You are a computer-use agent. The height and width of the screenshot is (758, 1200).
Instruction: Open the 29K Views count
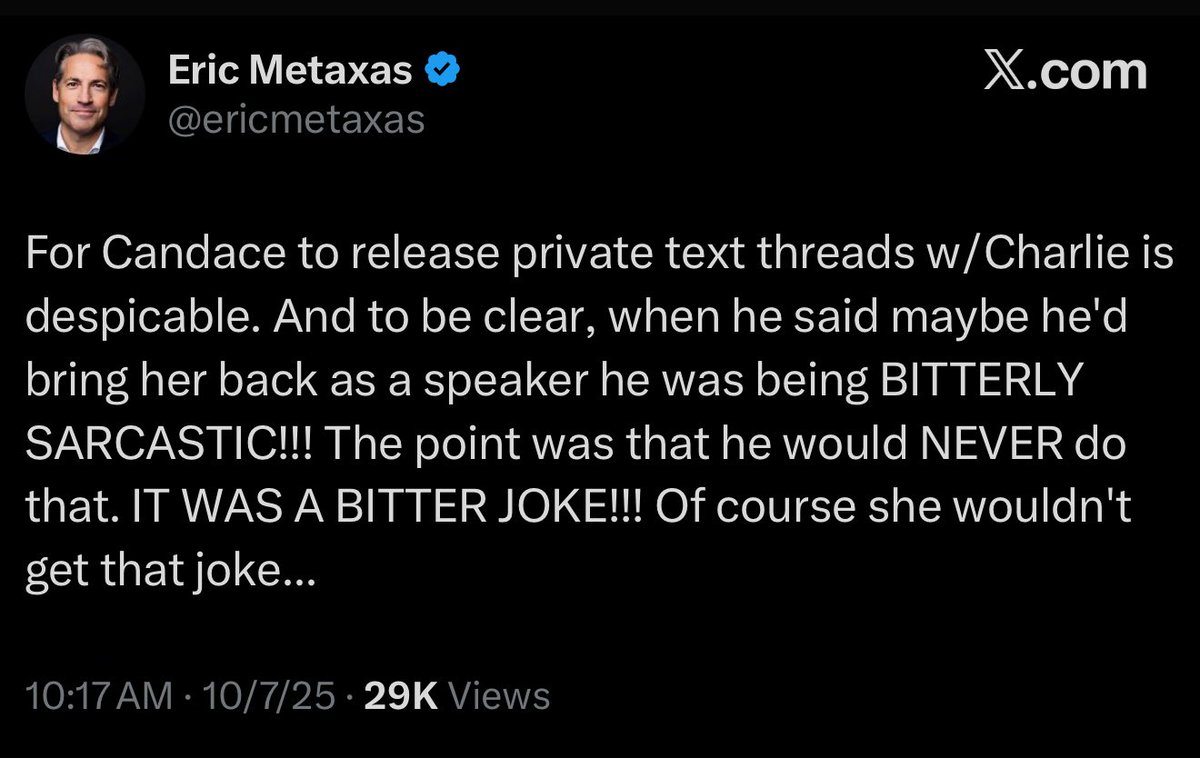tap(457, 696)
